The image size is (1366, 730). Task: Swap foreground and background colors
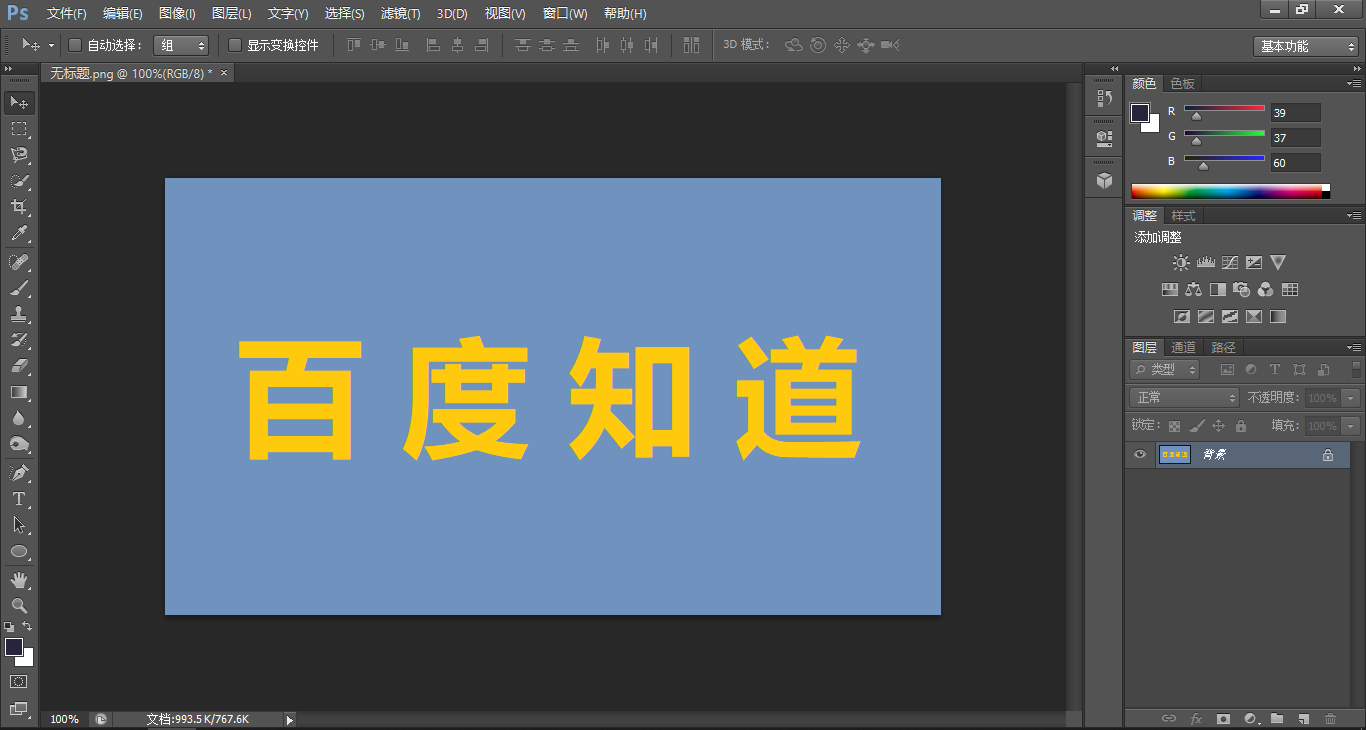tap(27, 626)
